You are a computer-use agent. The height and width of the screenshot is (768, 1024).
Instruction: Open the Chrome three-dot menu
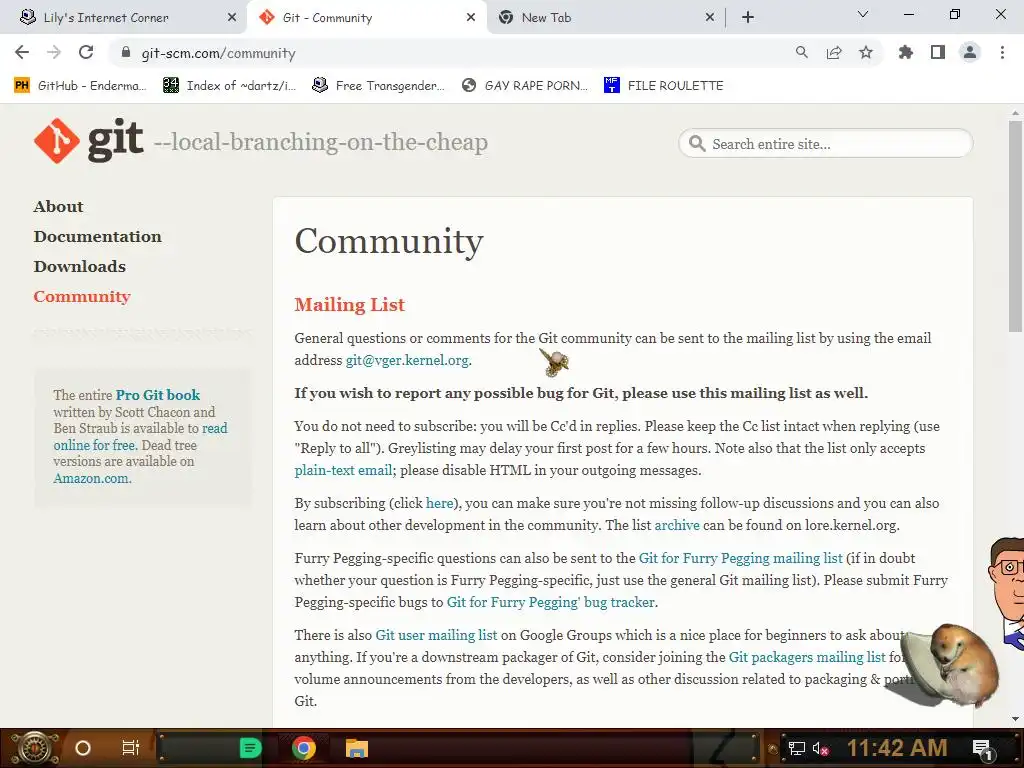1002,52
